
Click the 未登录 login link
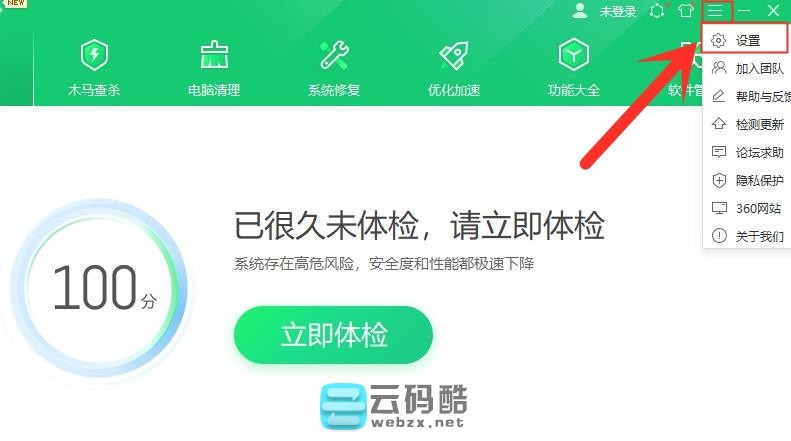point(617,11)
